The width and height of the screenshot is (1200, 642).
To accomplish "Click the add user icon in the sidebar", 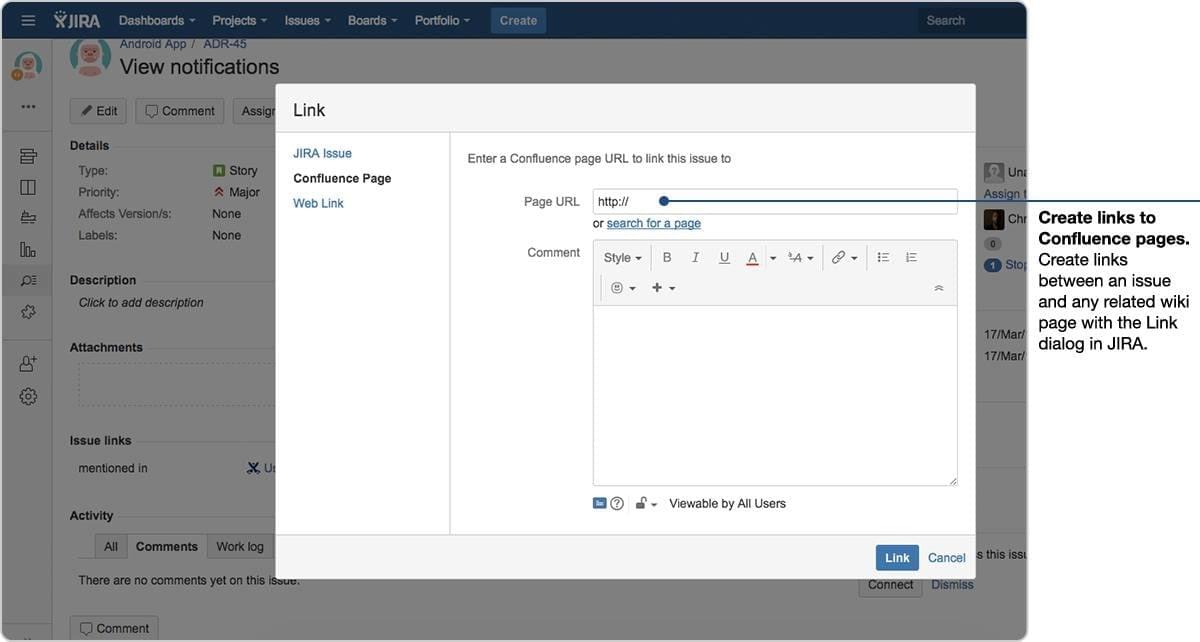I will tap(28, 364).
